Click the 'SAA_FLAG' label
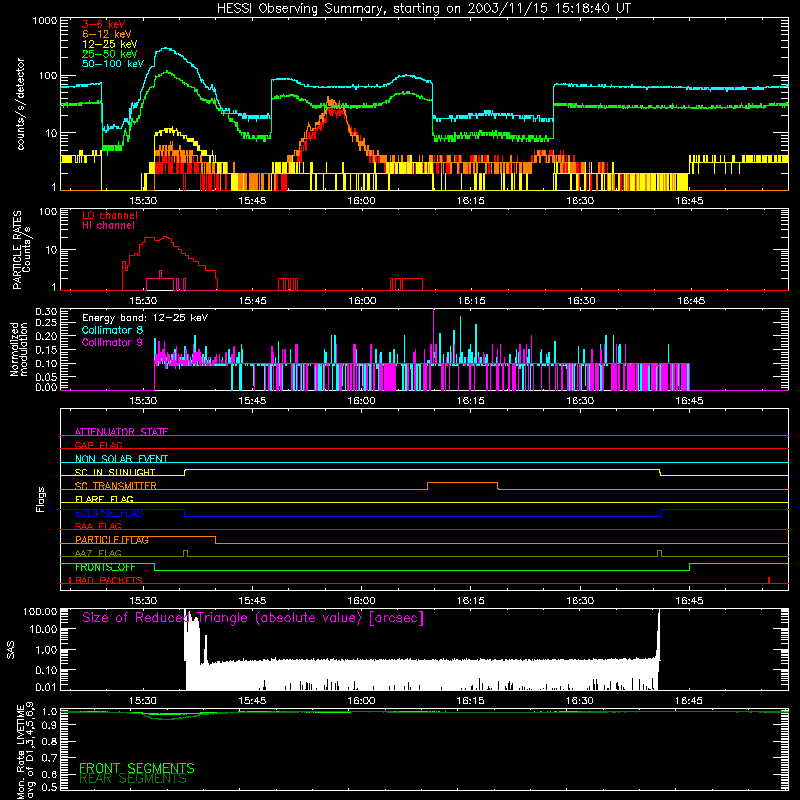 pos(98,526)
